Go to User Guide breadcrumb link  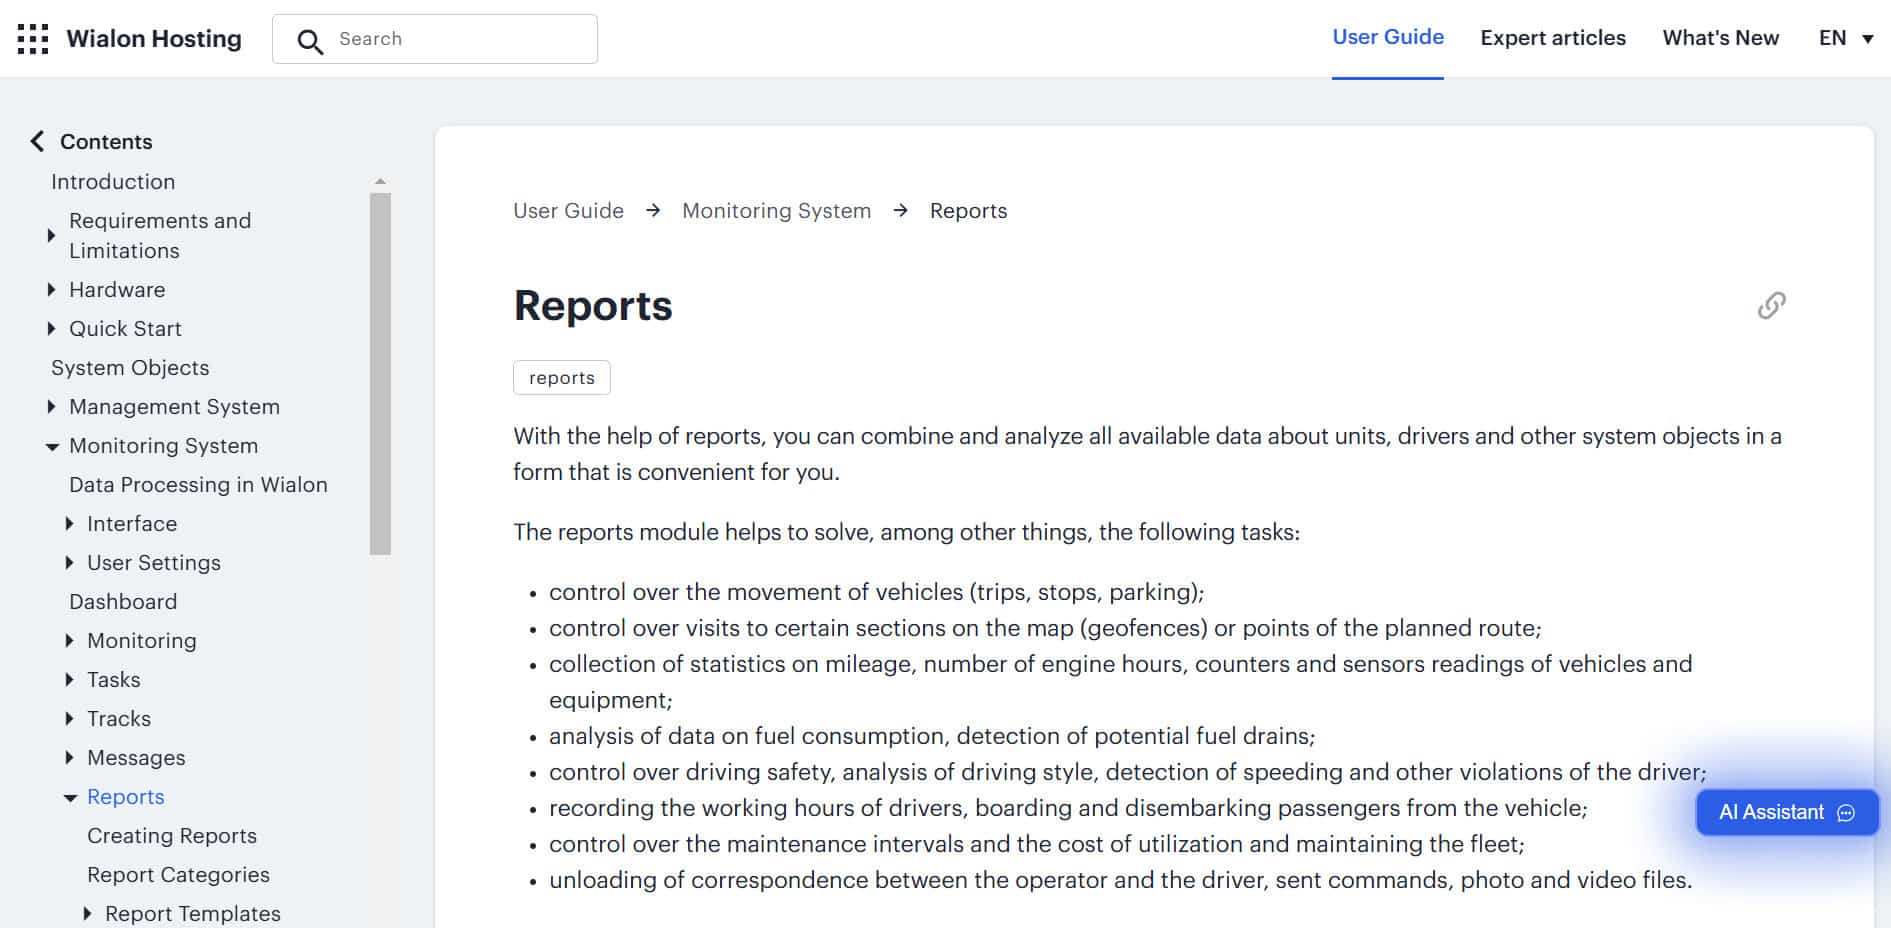point(568,211)
